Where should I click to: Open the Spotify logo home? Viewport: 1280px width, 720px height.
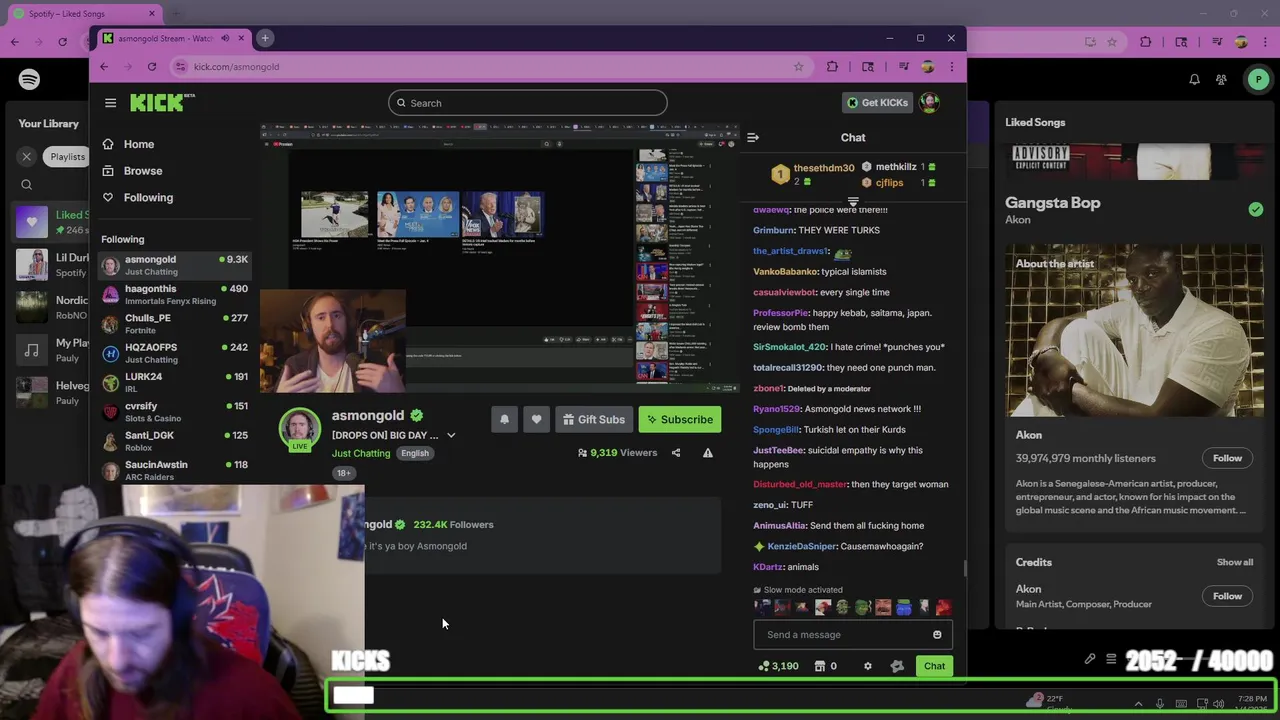(29, 79)
